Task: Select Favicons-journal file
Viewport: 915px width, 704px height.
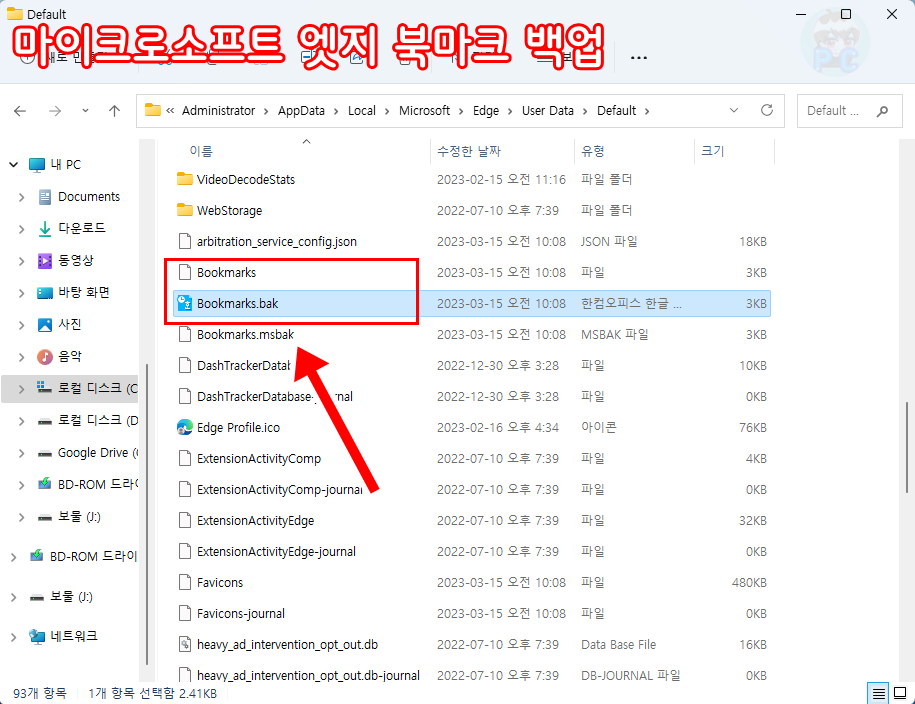Action: tap(240, 614)
